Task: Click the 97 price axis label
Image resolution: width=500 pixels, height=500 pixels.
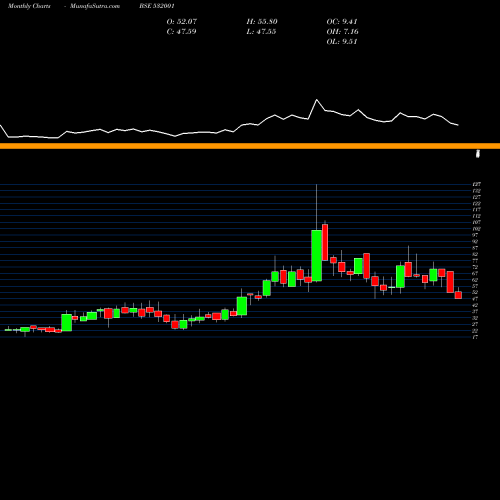Action: point(475,235)
